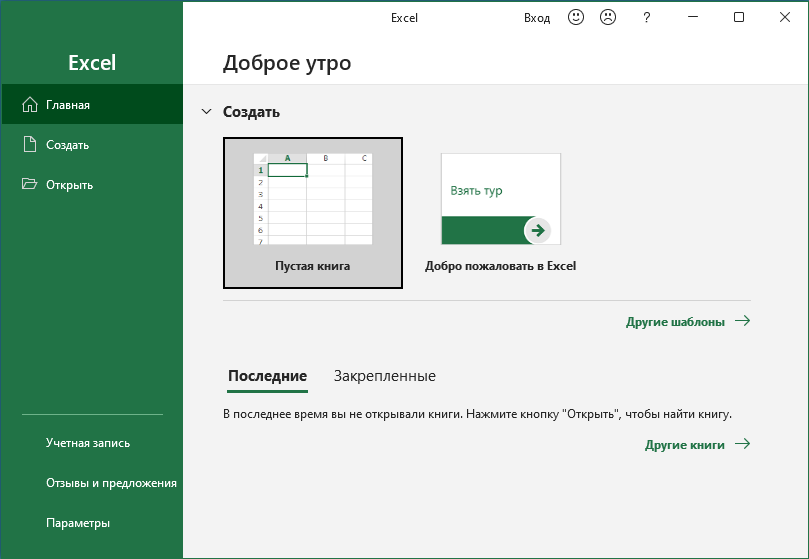The image size is (809, 559).
Task: Open Параметры in the sidebar
Action: point(78,523)
